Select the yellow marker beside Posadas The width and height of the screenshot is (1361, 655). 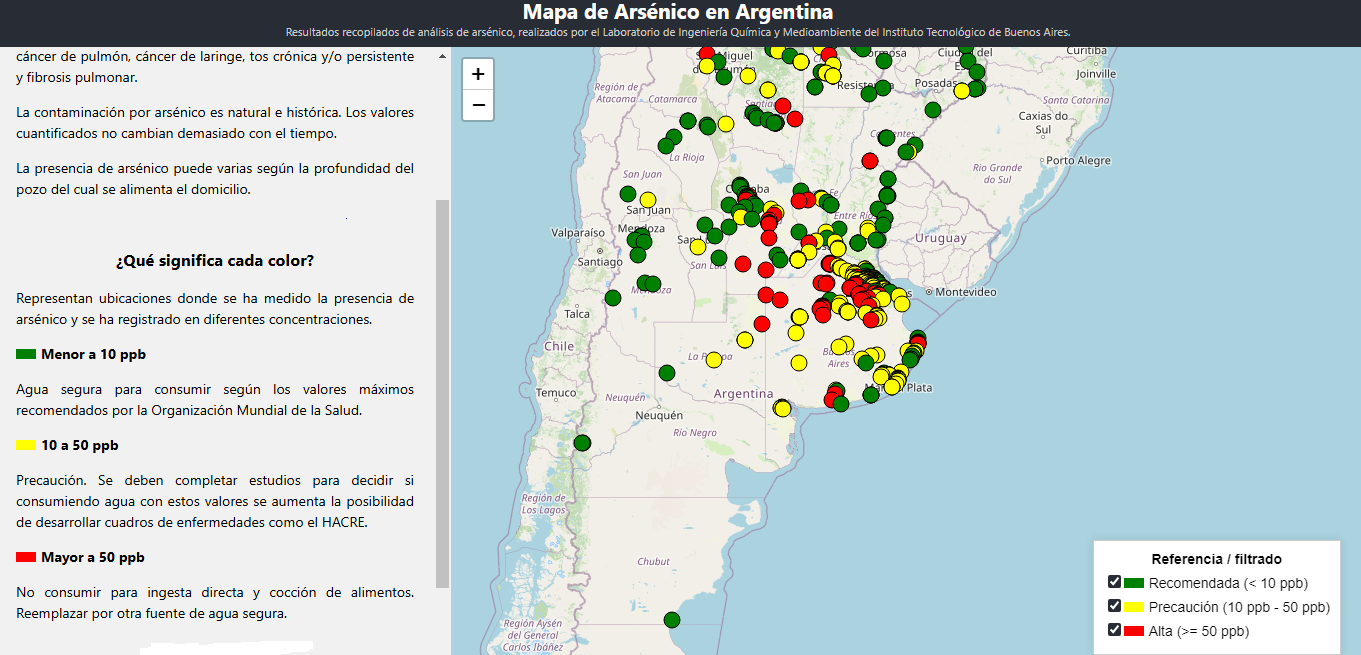tap(962, 91)
